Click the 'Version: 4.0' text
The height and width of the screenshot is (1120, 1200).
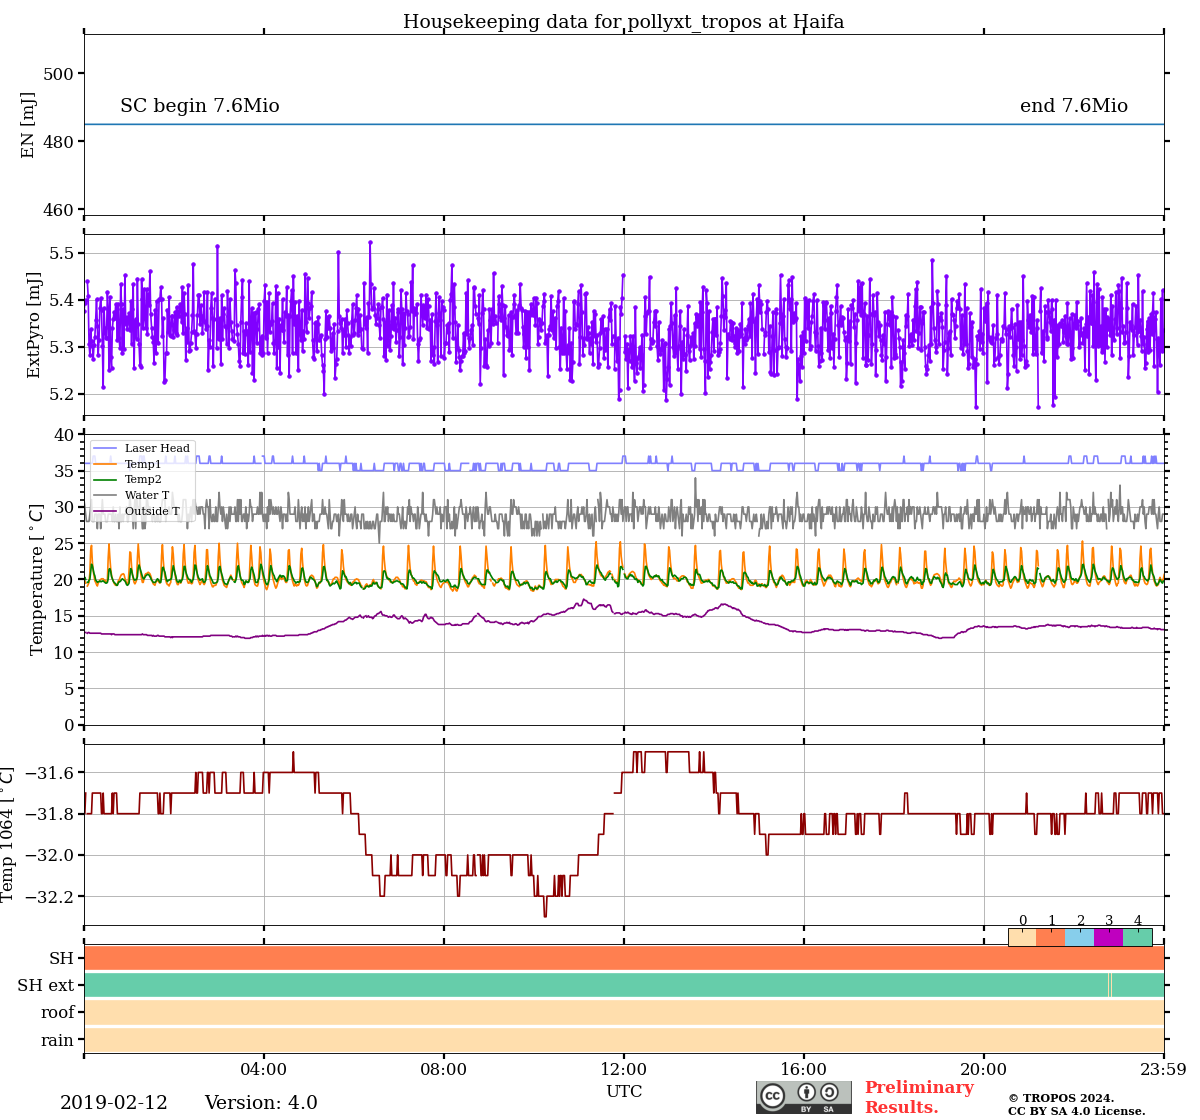[x=261, y=1103]
